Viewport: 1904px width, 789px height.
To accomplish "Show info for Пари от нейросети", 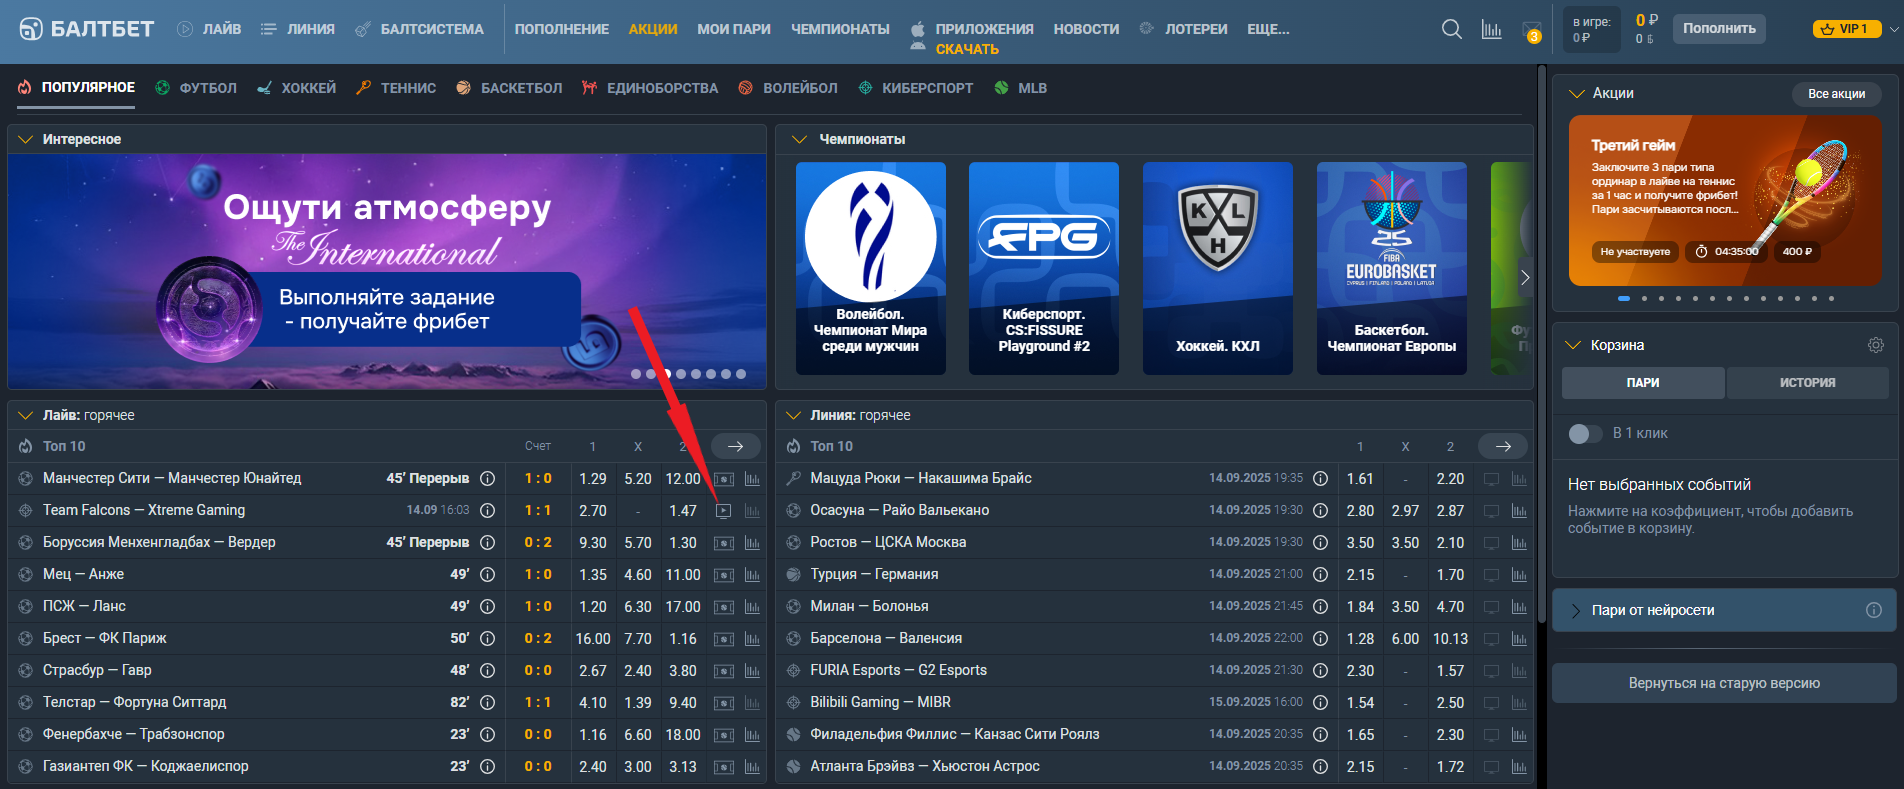I will 1874,610.
